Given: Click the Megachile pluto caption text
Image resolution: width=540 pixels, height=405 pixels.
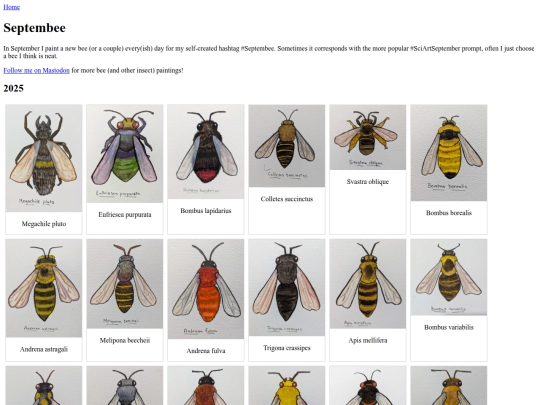Looking at the screenshot, I should [x=44, y=224].
